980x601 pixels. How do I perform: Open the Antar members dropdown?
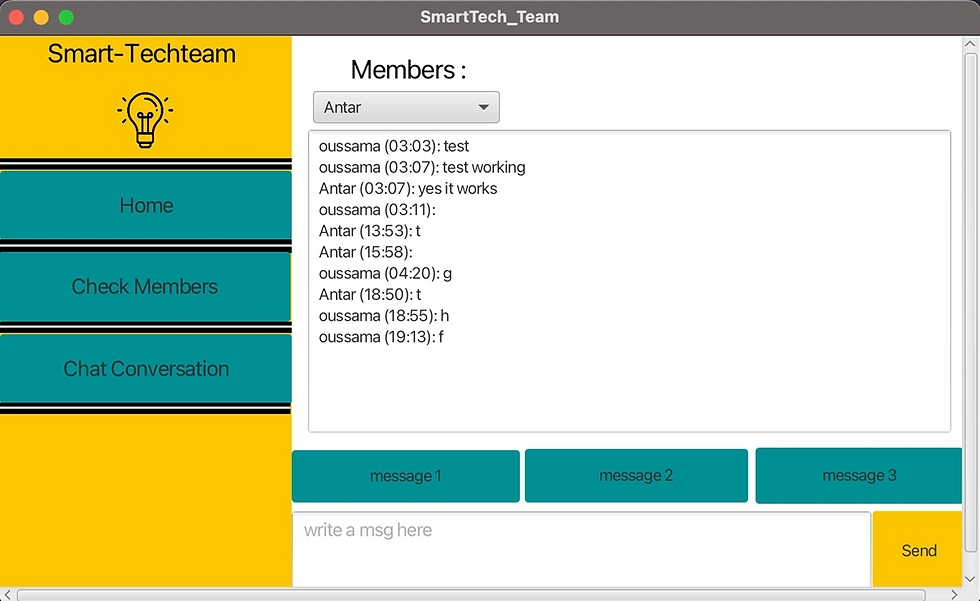pos(406,107)
